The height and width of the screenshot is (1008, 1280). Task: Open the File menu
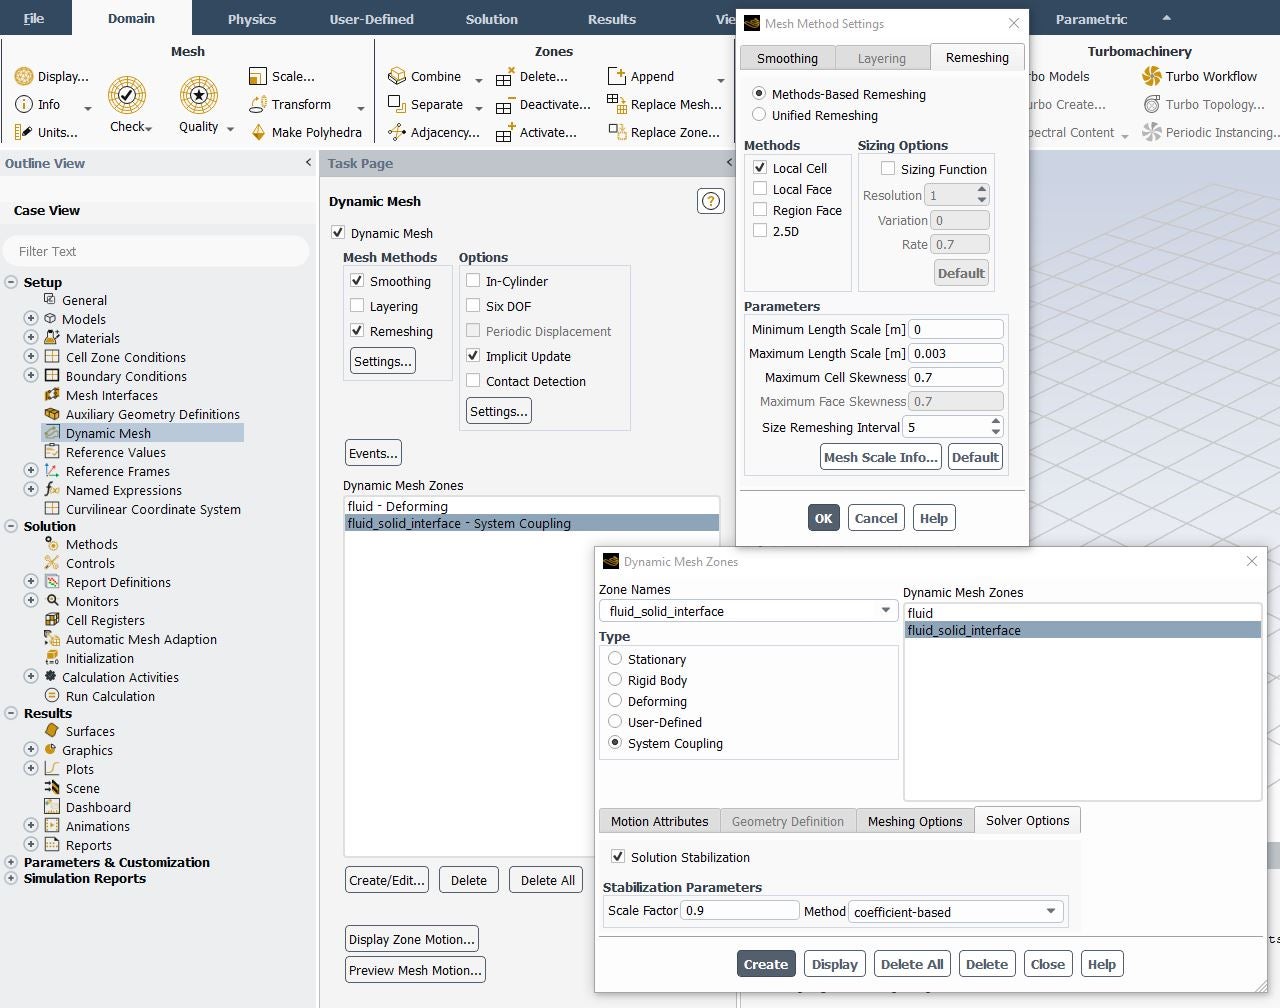(34, 19)
